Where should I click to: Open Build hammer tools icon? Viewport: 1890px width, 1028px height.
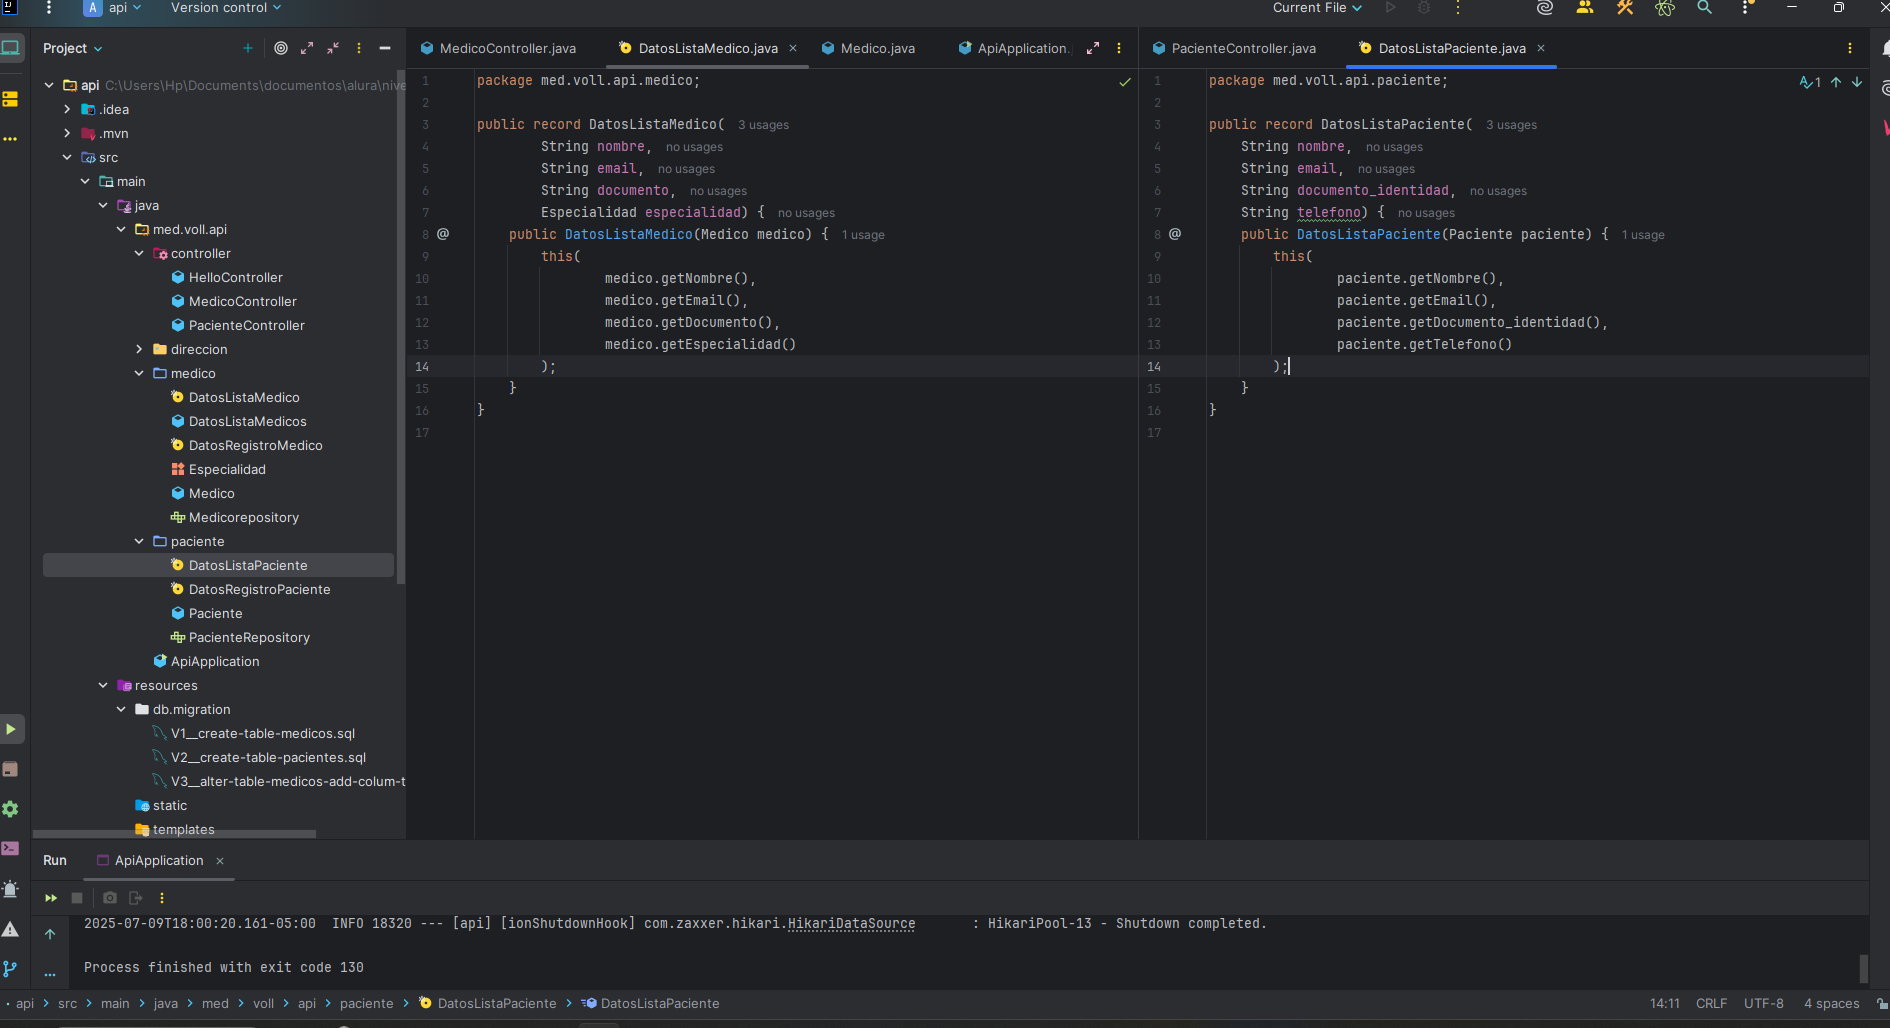[1624, 8]
